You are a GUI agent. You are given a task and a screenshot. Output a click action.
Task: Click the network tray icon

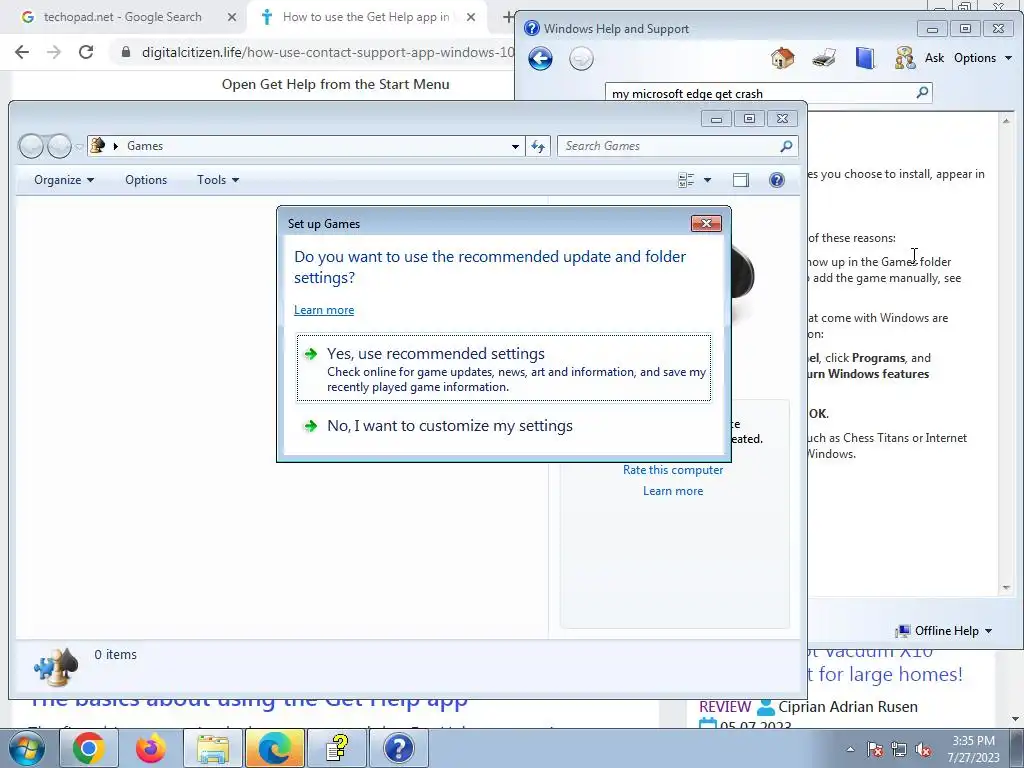click(x=899, y=750)
